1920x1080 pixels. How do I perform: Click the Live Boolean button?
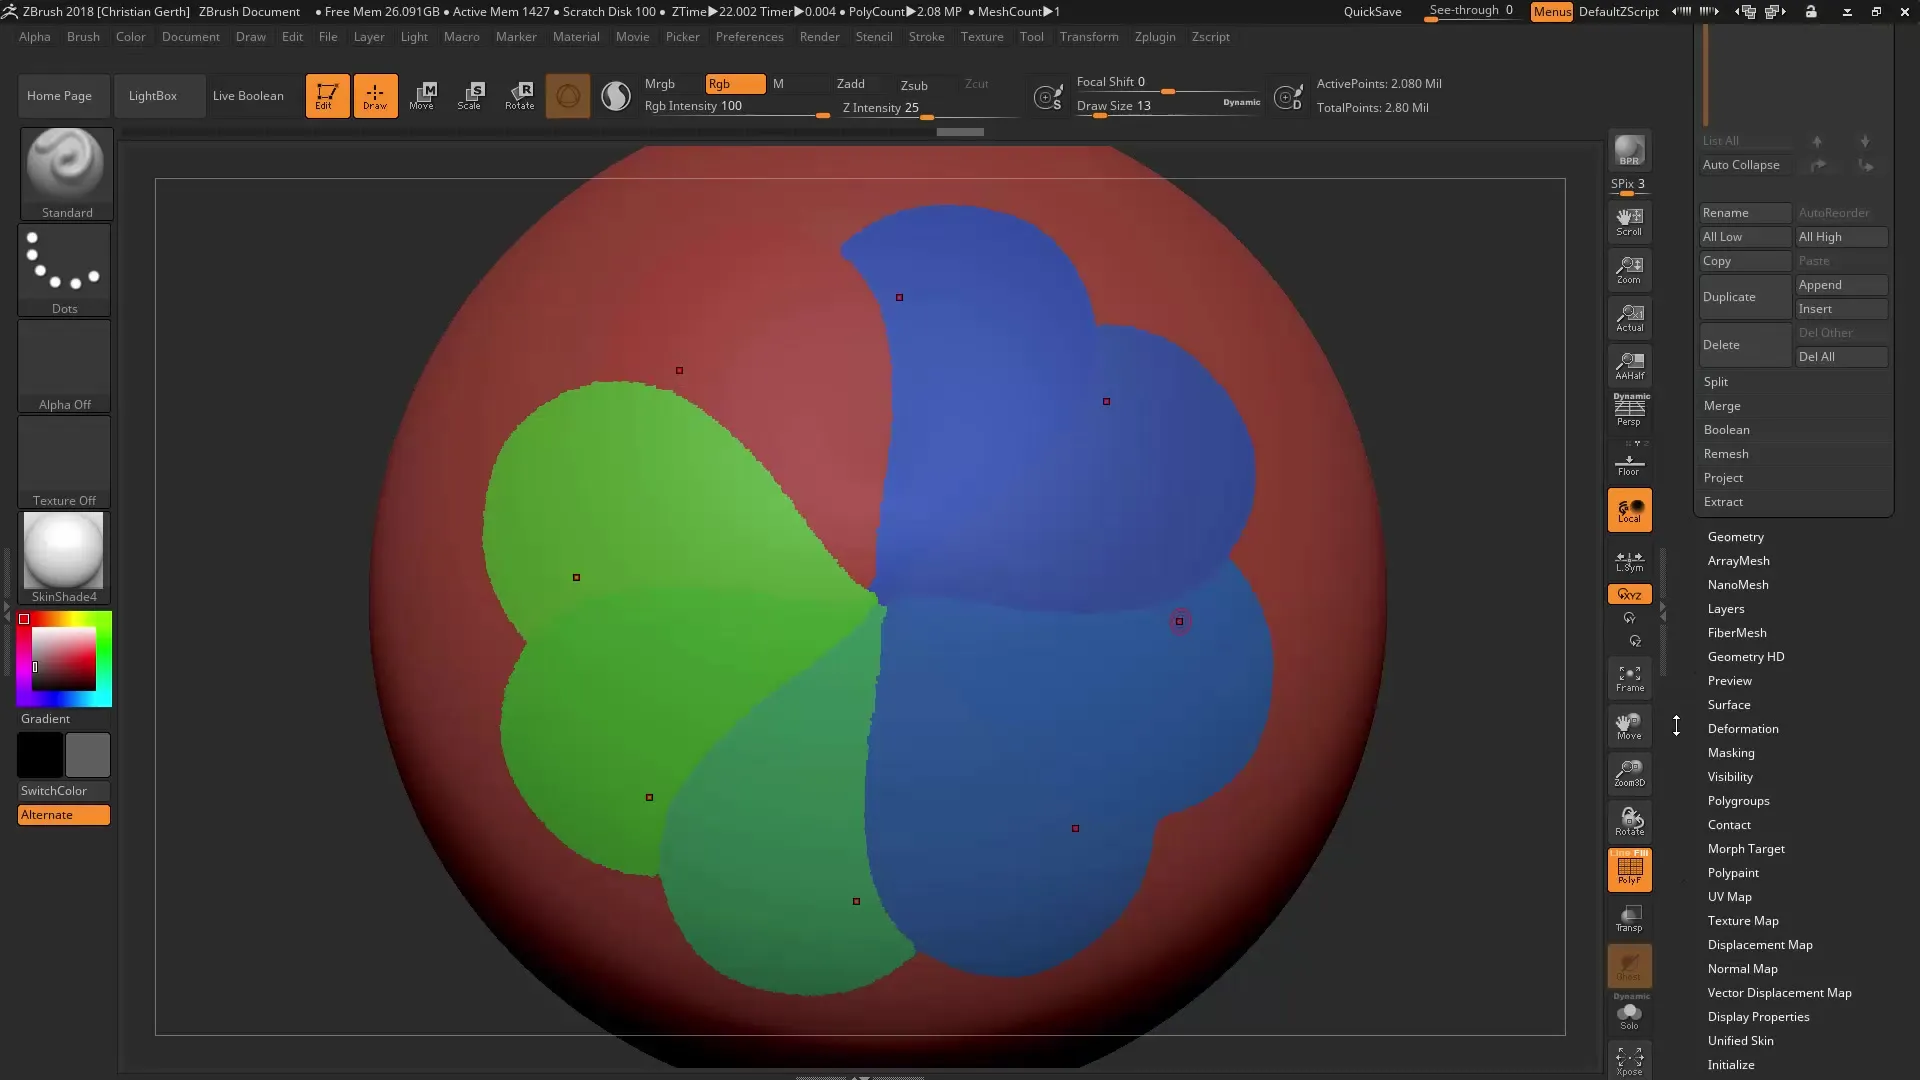click(248, 96)
